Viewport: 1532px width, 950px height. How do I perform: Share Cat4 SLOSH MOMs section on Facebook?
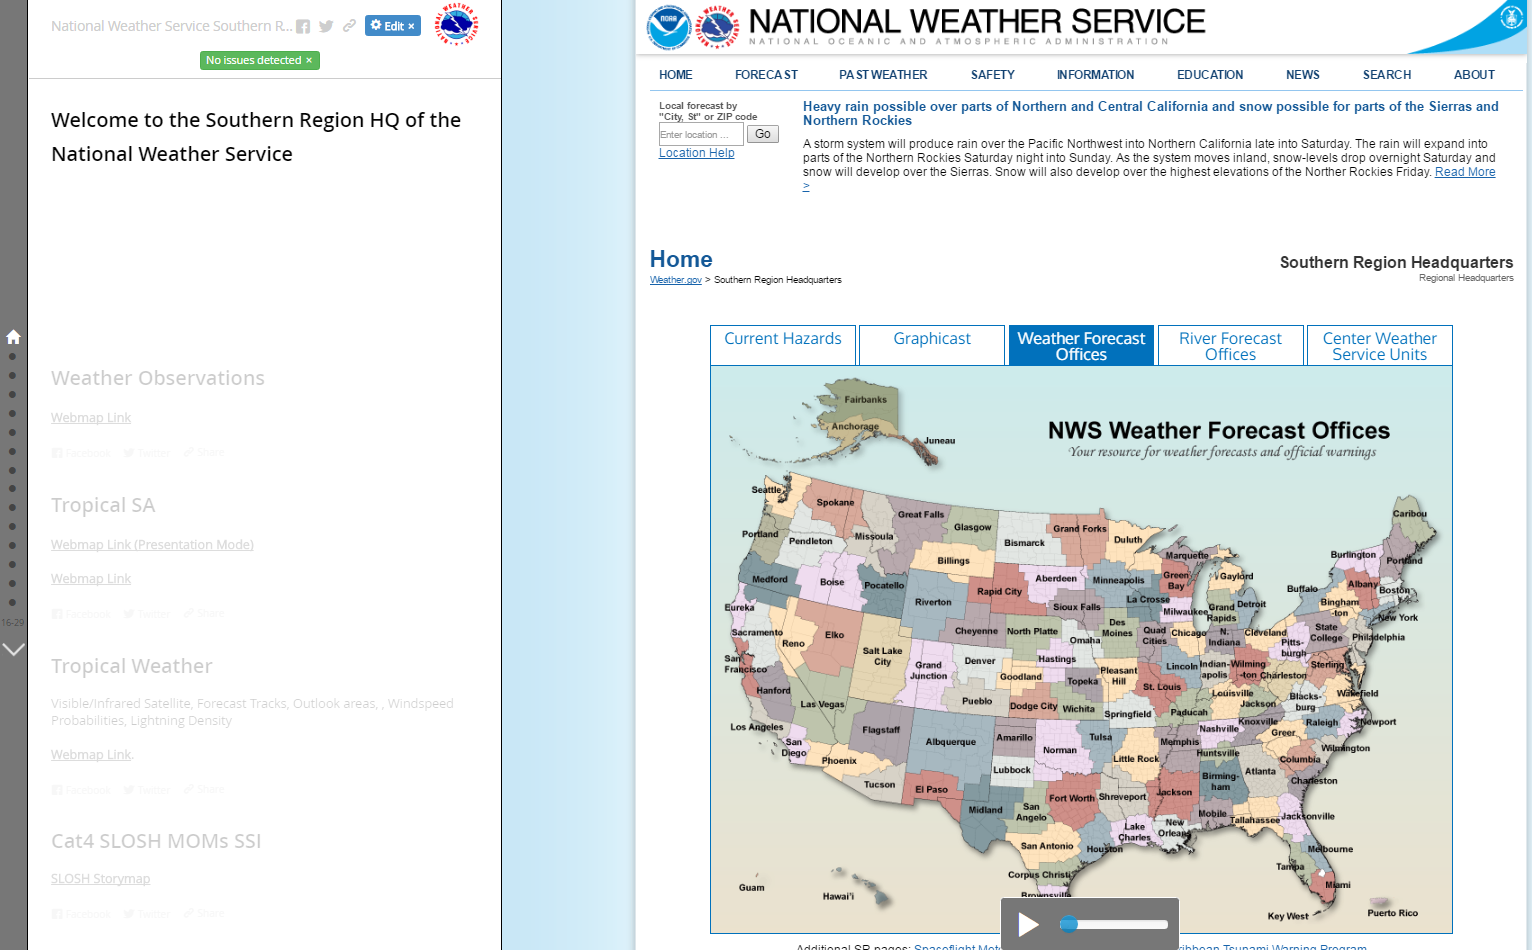tap(81, 914)
